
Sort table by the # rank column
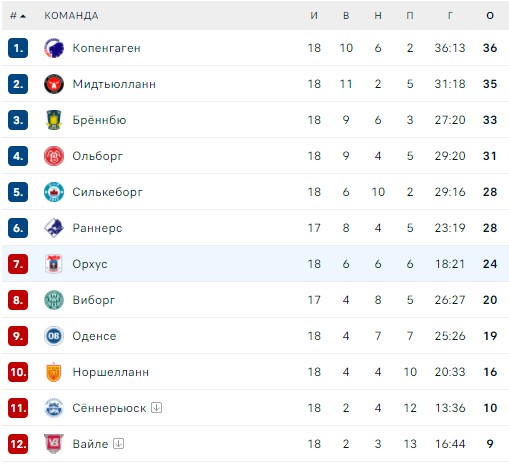click(x=18, y=16)
